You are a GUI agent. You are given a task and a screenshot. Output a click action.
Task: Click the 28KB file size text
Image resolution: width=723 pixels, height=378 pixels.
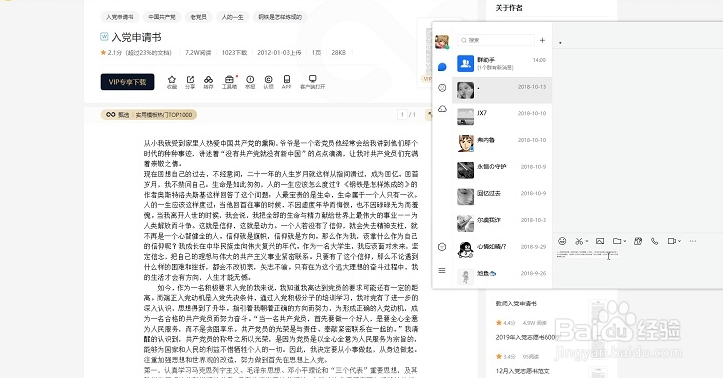[x=338, y=53]
